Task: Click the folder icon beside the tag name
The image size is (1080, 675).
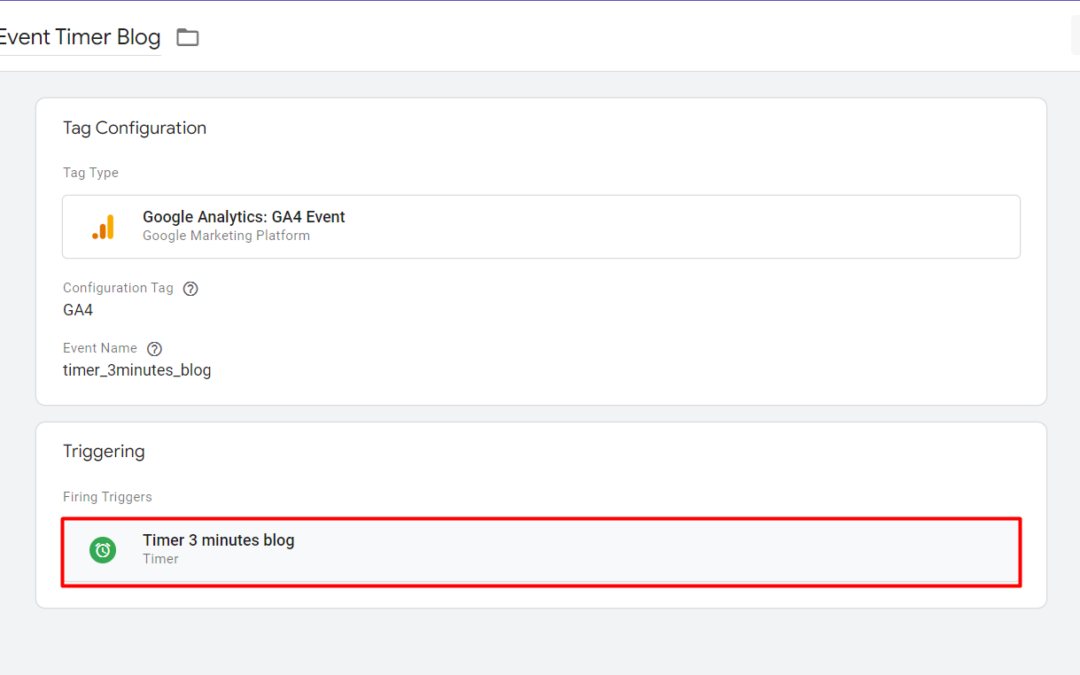Action: (187, 38)
